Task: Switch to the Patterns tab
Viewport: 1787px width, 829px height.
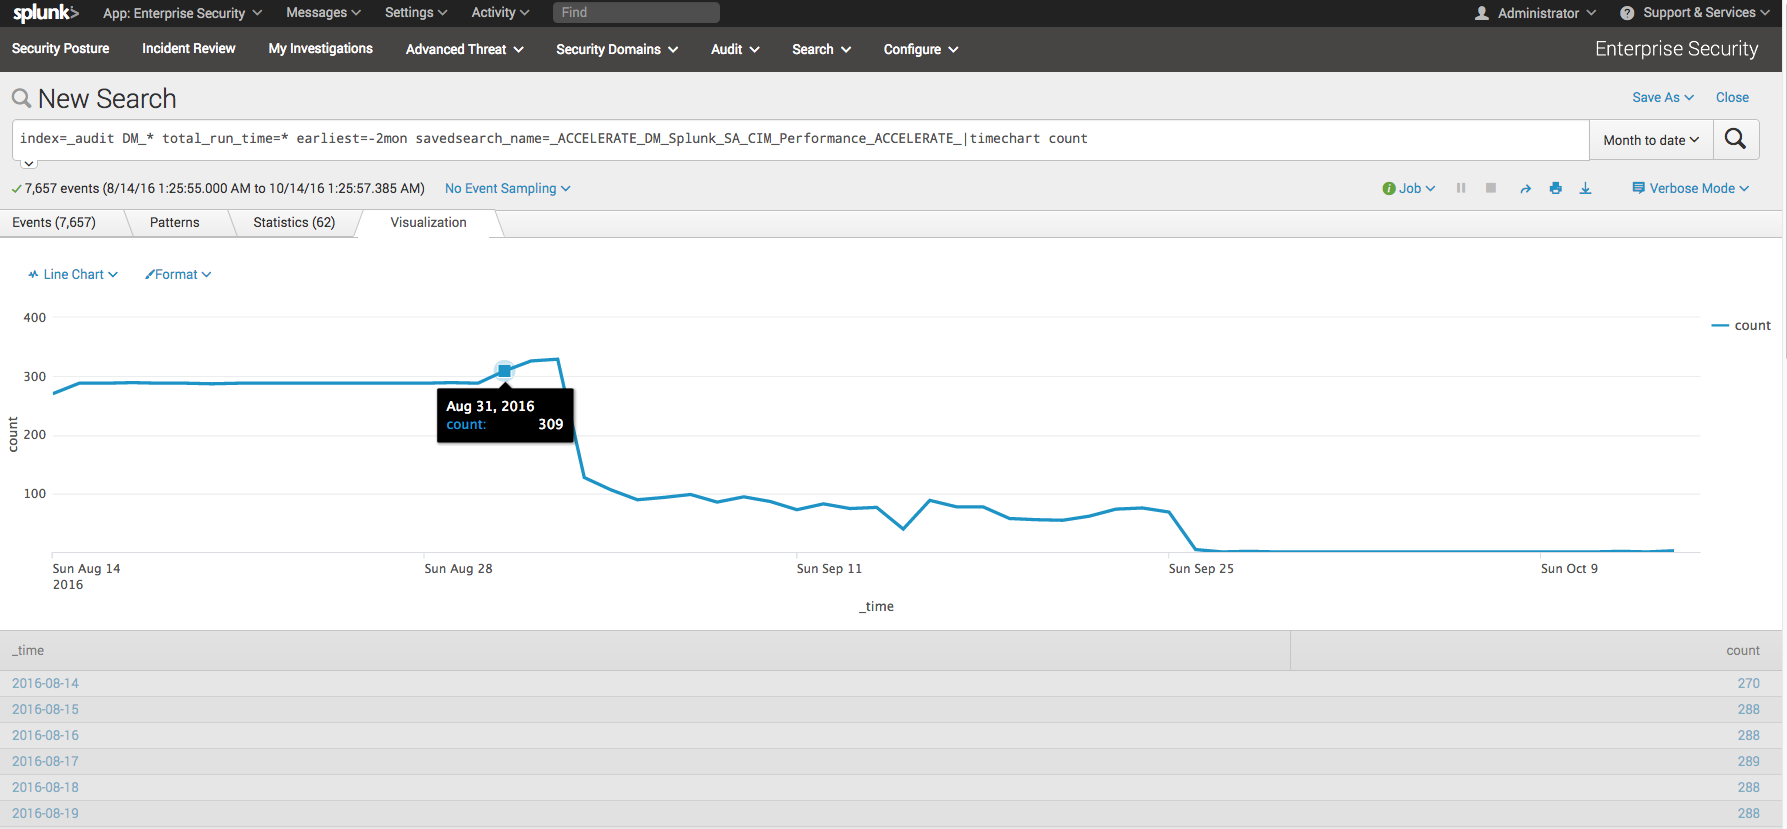Action: tap(175, 222)
